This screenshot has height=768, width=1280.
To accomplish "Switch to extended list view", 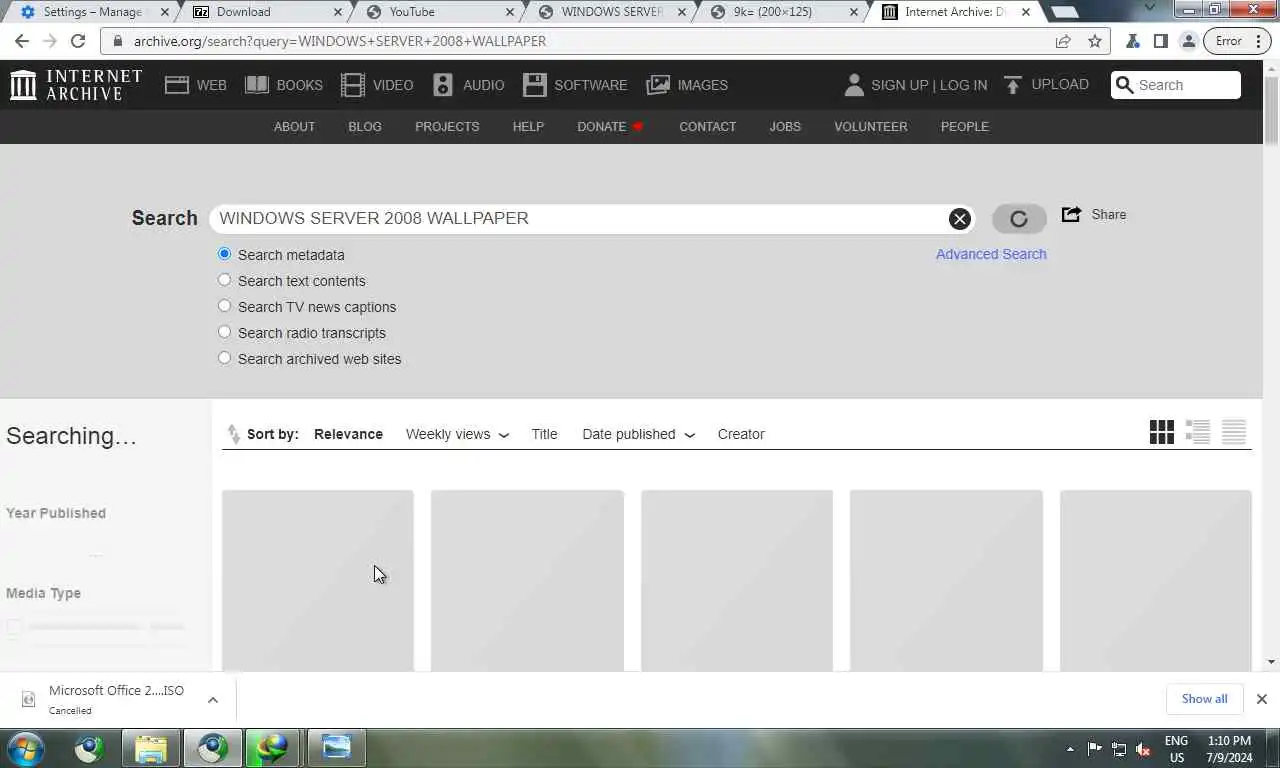I will point(1198,432).
